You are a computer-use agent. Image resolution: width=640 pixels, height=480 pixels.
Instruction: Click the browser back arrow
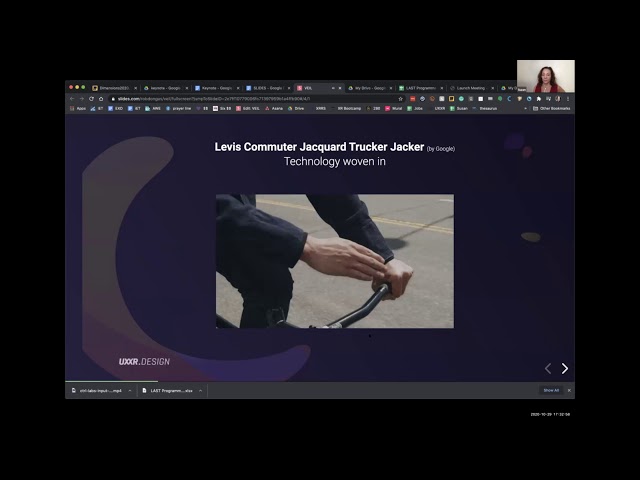[72, 99]
